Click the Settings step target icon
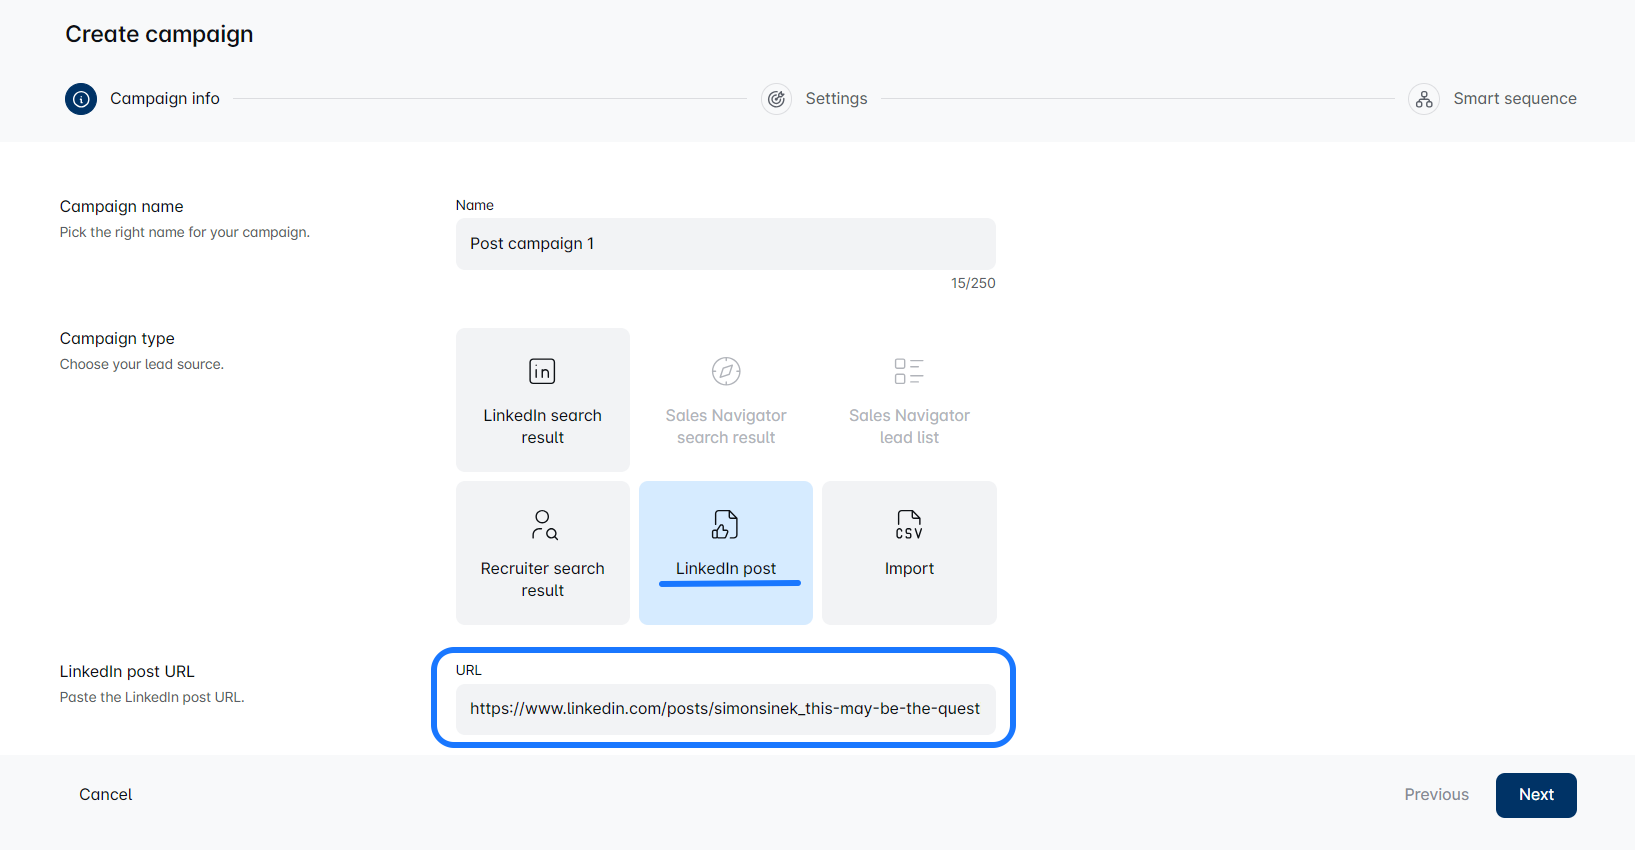 pyautogui.click(x=776, y=99)
